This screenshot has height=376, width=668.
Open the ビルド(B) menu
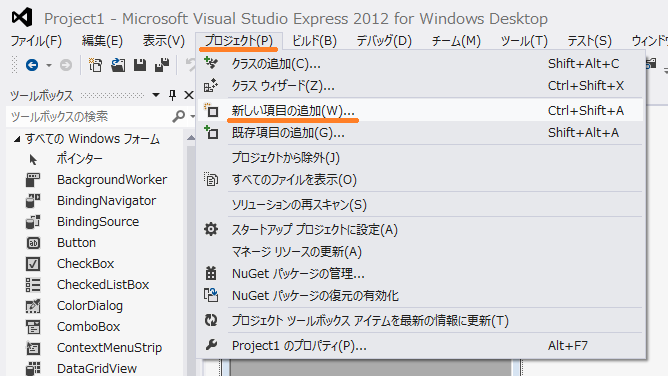tap(314, 41)
